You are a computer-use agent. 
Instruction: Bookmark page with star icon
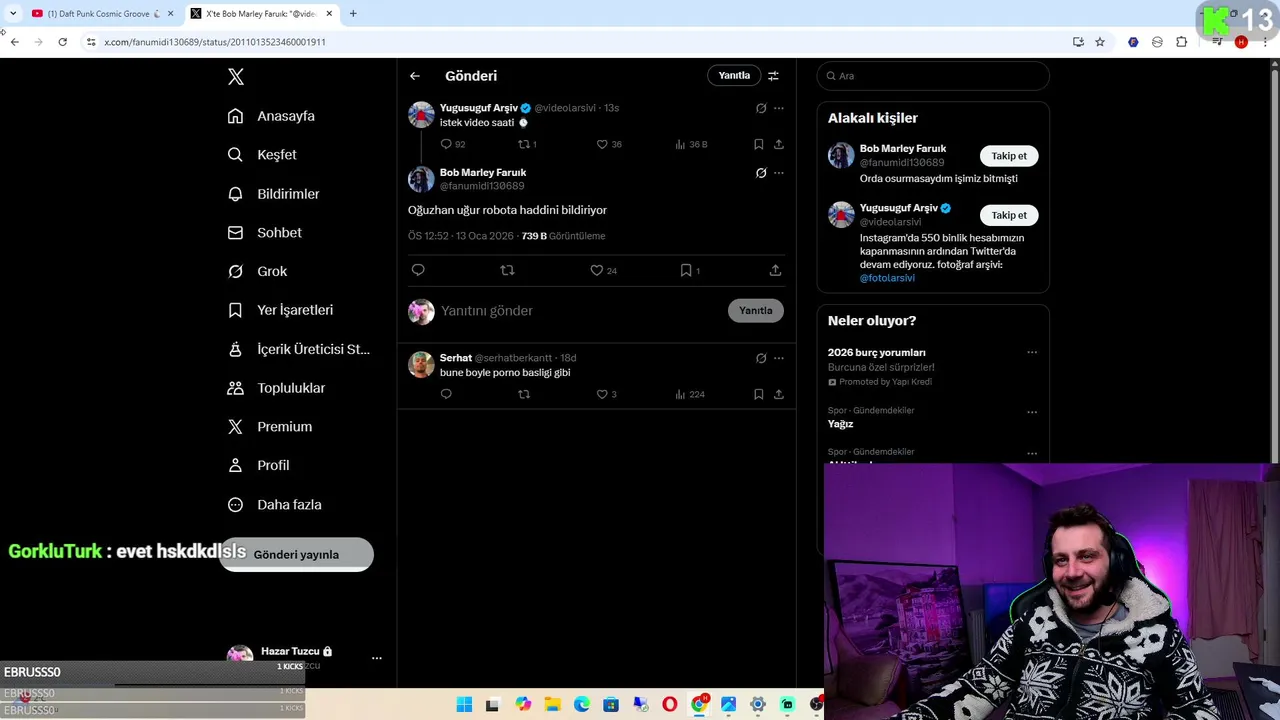point(1100,42)
